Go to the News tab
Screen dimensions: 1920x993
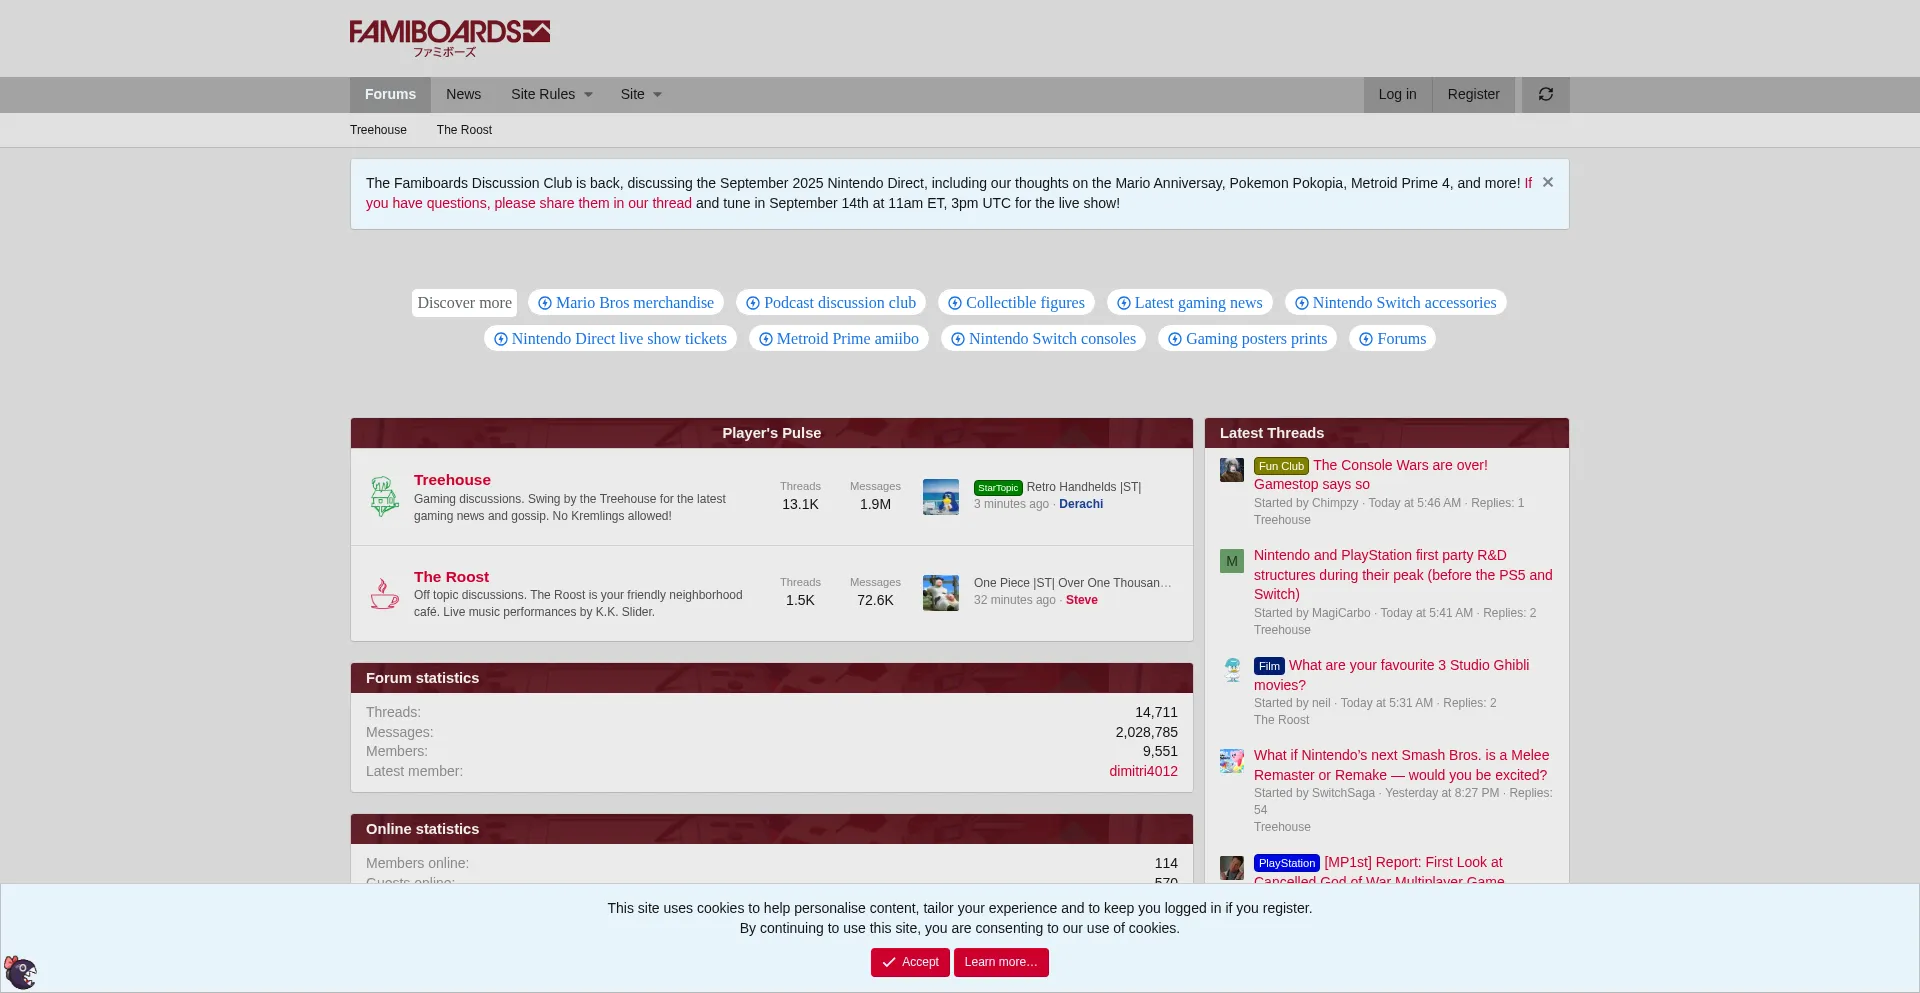click(x=463, y=94)
